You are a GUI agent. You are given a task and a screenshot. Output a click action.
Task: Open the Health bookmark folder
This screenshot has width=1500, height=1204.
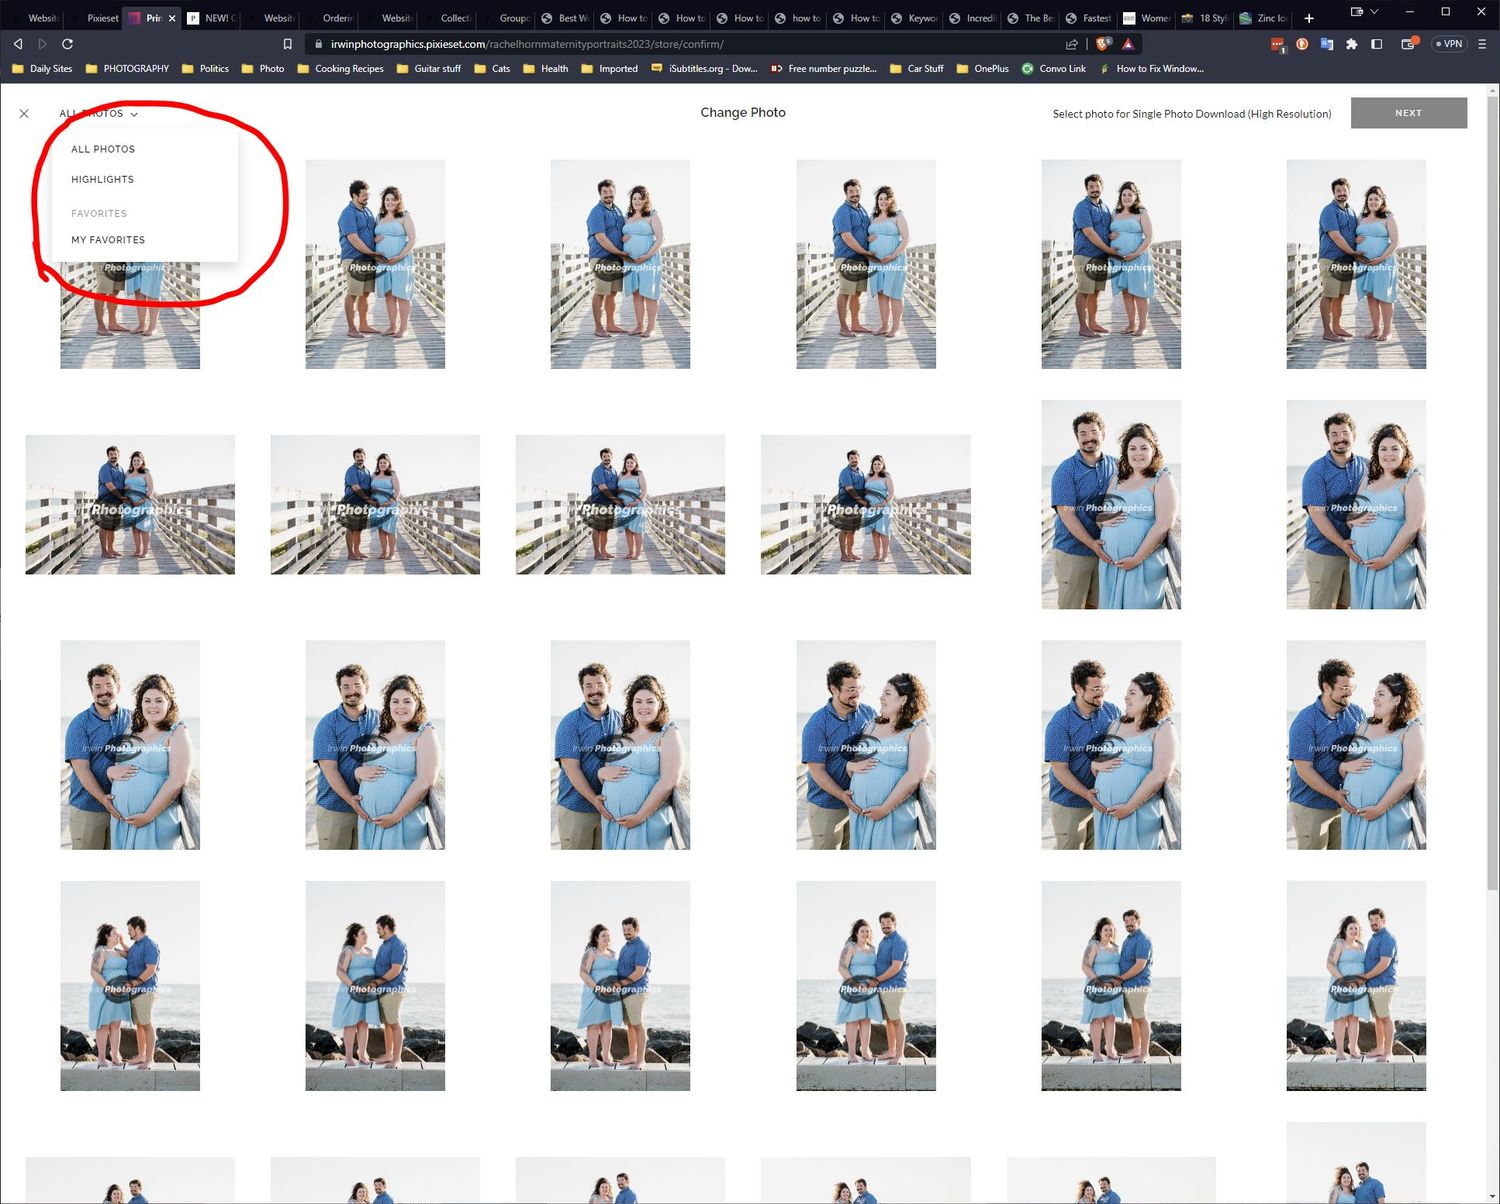point(545,69)
